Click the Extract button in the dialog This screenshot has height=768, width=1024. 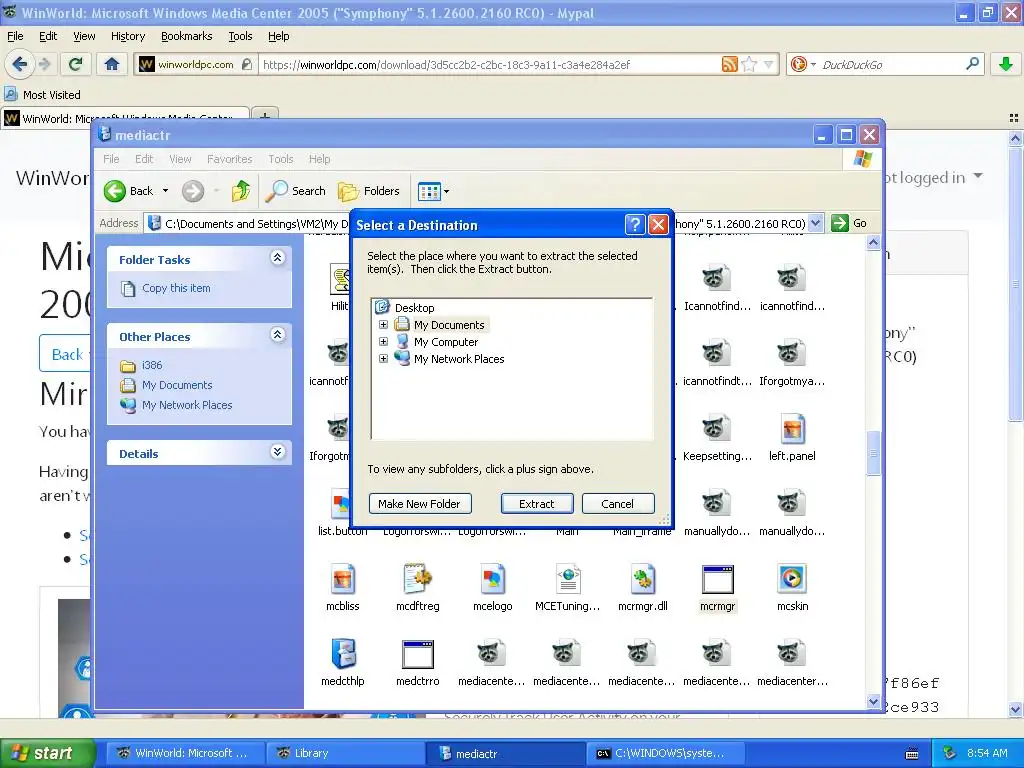coord(537,504)
